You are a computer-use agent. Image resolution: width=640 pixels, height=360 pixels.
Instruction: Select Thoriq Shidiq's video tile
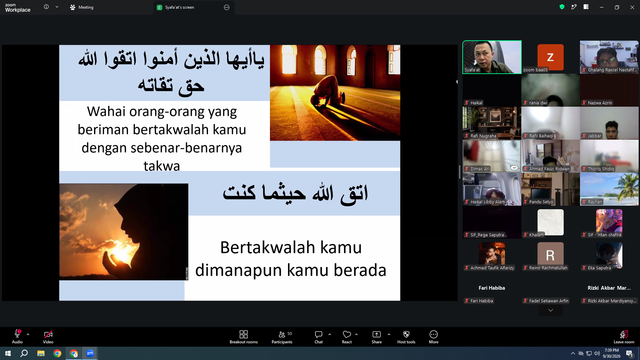click(x=609, y=156)
